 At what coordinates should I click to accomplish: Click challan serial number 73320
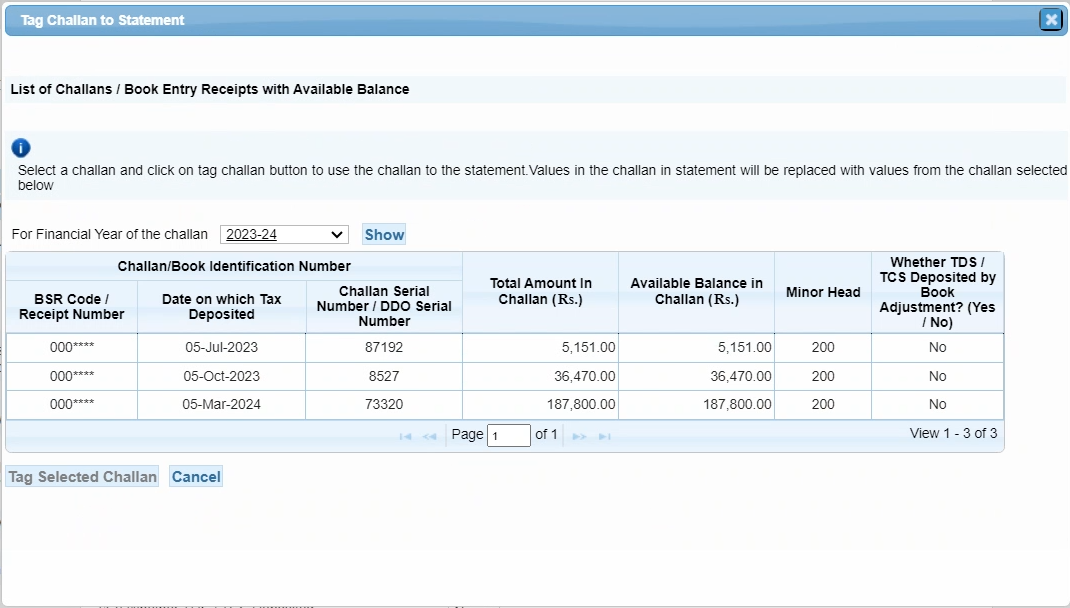384,404
